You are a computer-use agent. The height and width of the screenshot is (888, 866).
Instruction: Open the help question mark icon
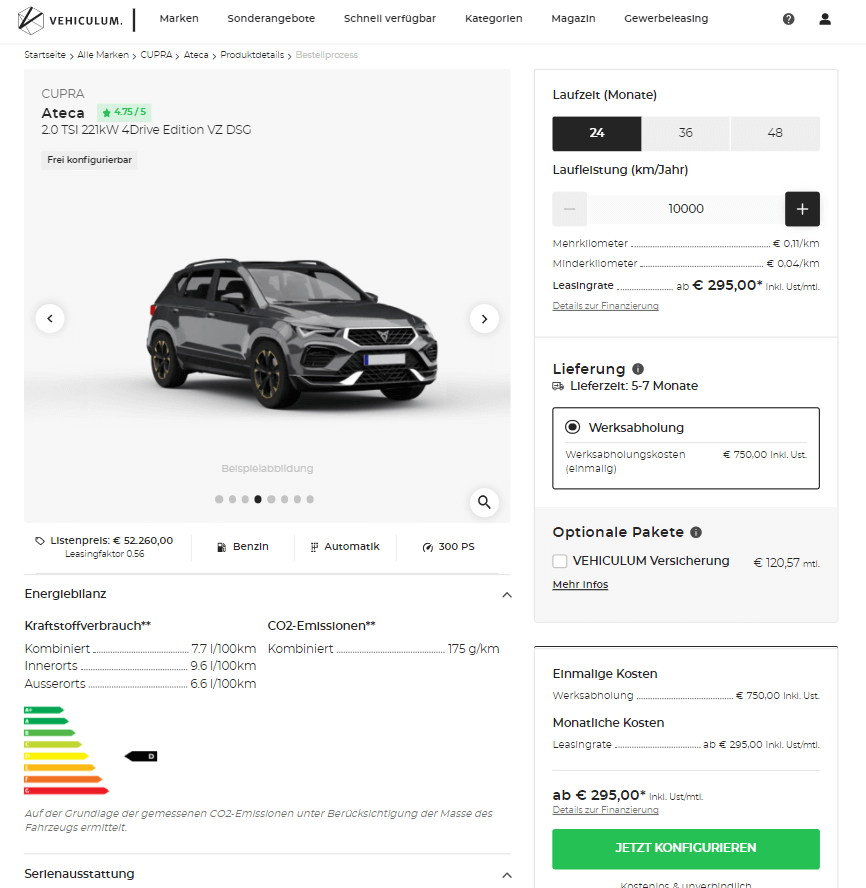[x=788, y=19]
